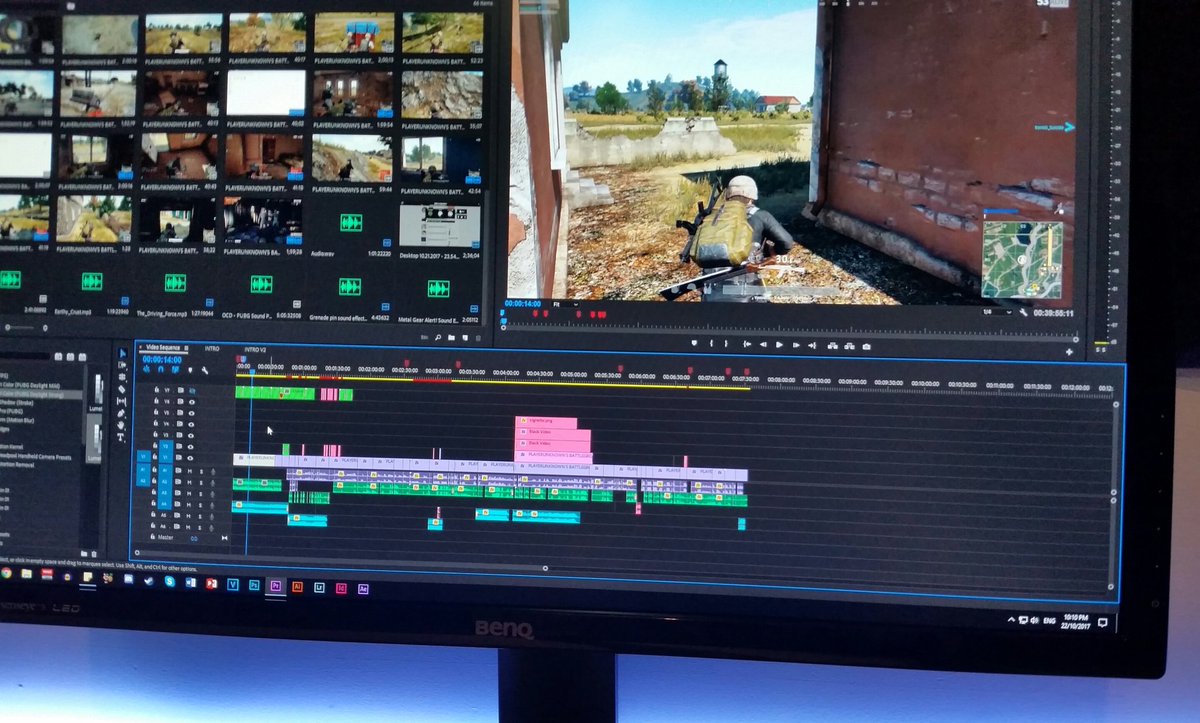Select the Ripple Edit tool
This screenshot has height=723, width=1200.
[x=122, y=377]
